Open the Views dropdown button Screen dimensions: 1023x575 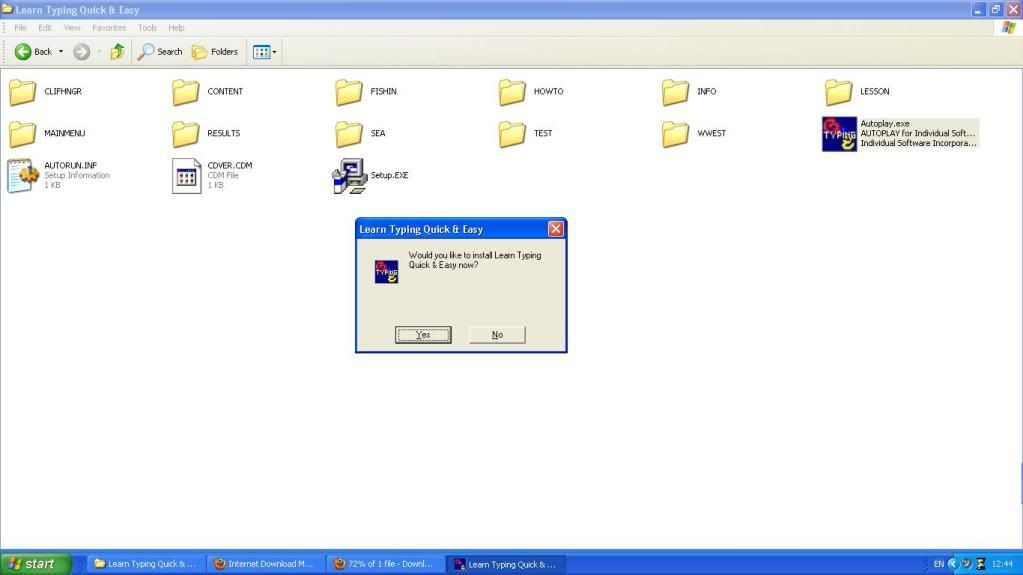pos(264,52)
